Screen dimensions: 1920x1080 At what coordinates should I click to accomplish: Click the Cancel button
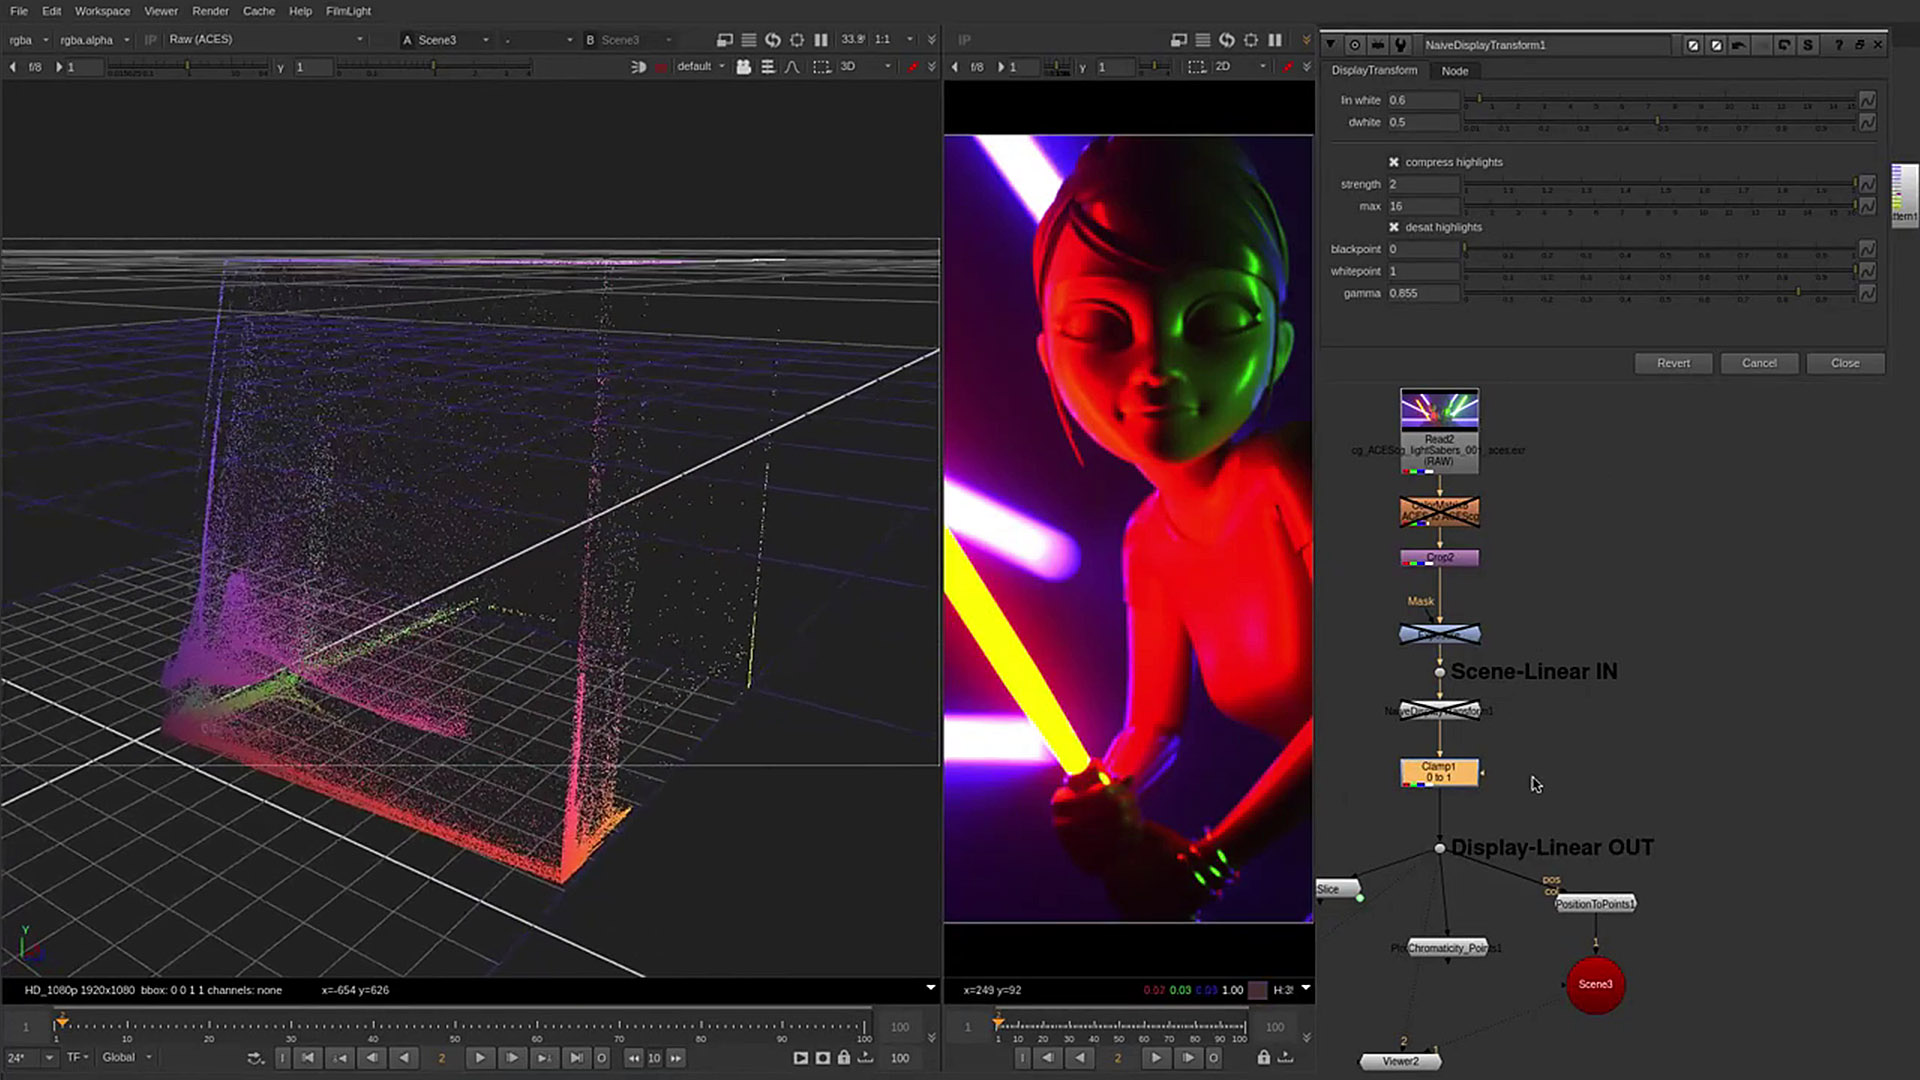(x=1759, y=363)
